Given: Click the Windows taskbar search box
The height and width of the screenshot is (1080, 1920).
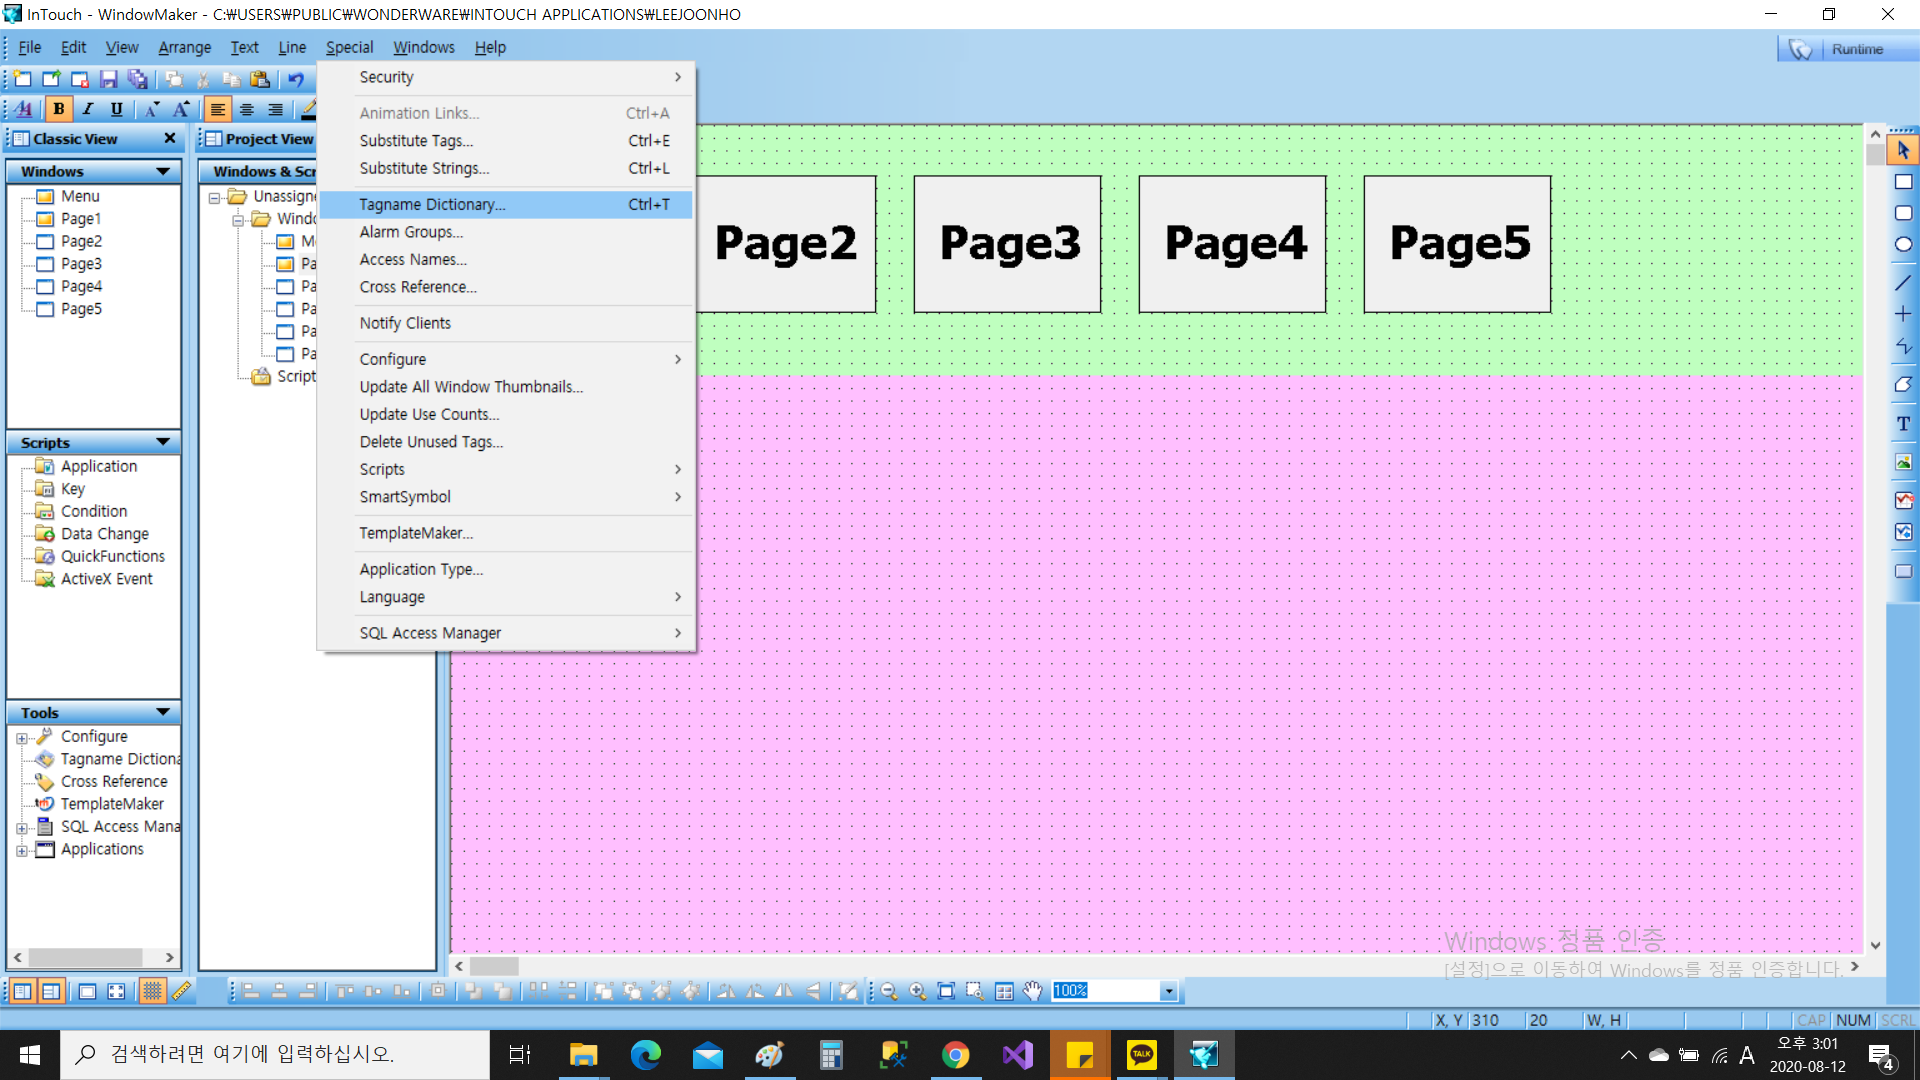Looking at the screenshot, I should click(275, 1054).
